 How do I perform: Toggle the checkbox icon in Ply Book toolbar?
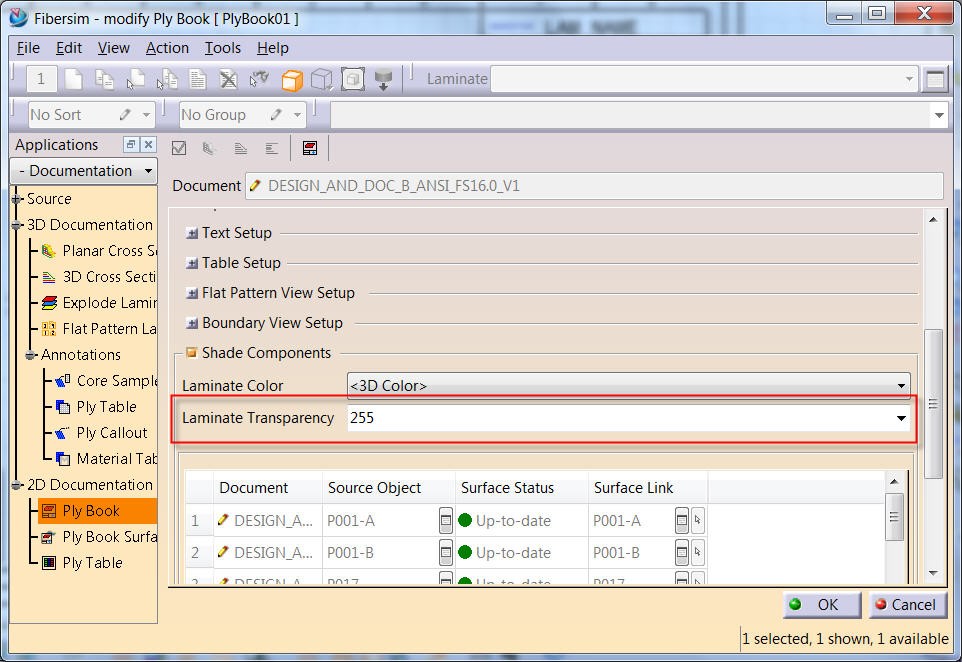(x=179, y=147)
